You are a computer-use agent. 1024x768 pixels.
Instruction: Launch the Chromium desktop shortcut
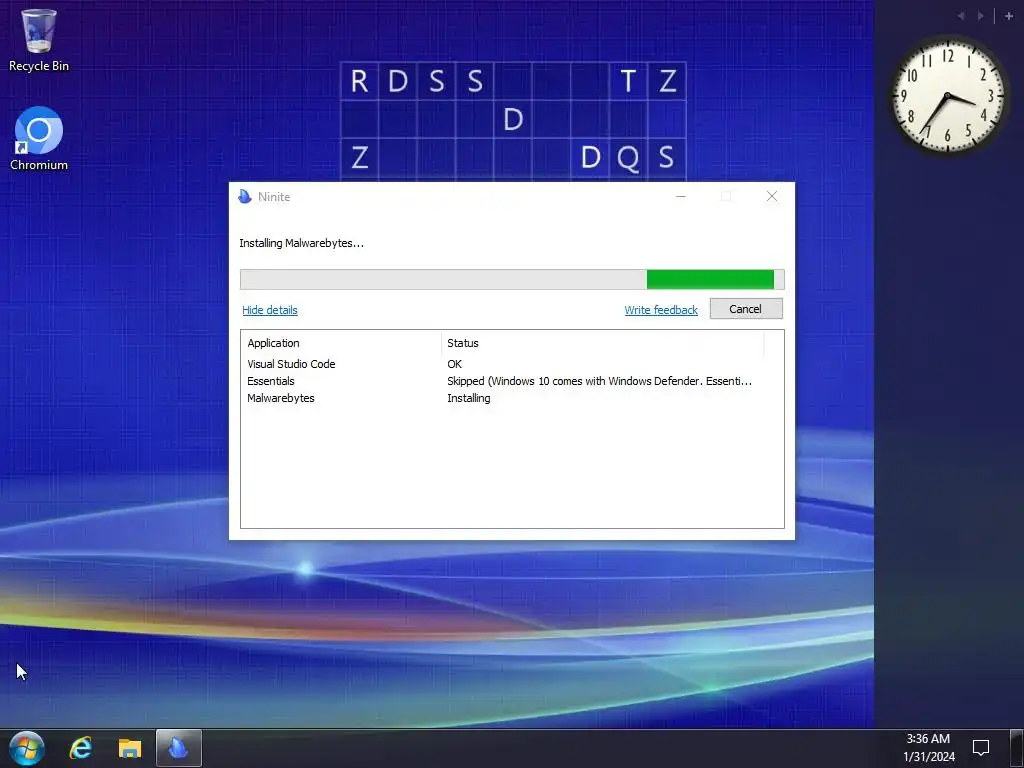(x=39, y=138)
